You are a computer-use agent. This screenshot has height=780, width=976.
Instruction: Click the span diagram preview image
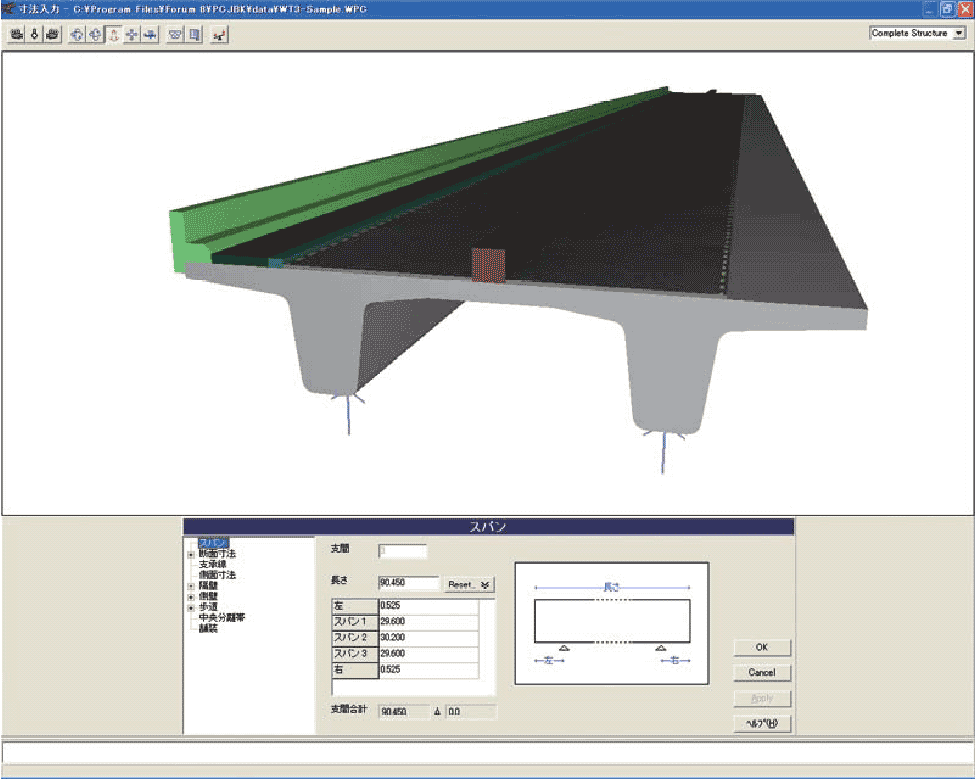pyautogui.click(x=612, y=624)
